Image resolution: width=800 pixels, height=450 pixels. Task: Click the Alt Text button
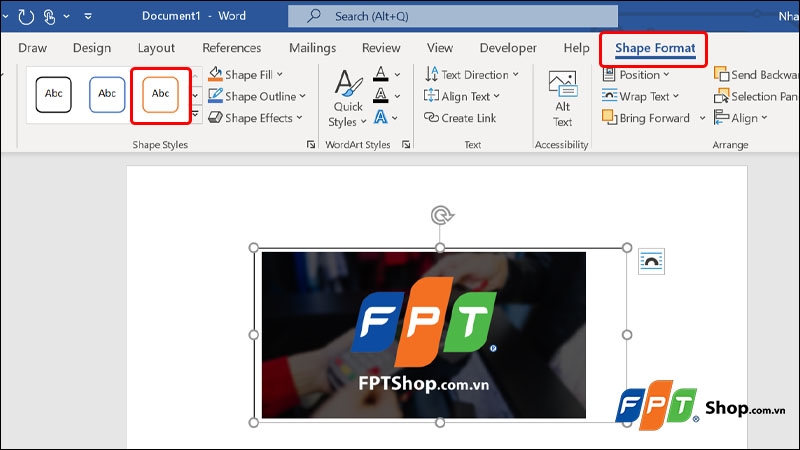pos(562,99)
